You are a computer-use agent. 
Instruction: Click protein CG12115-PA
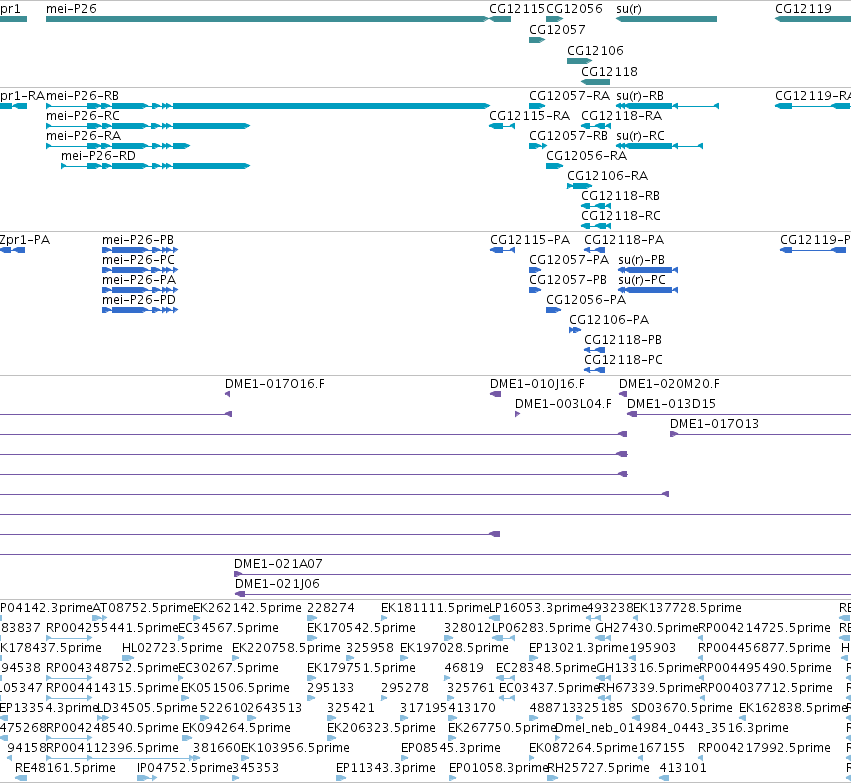point(503,250)
